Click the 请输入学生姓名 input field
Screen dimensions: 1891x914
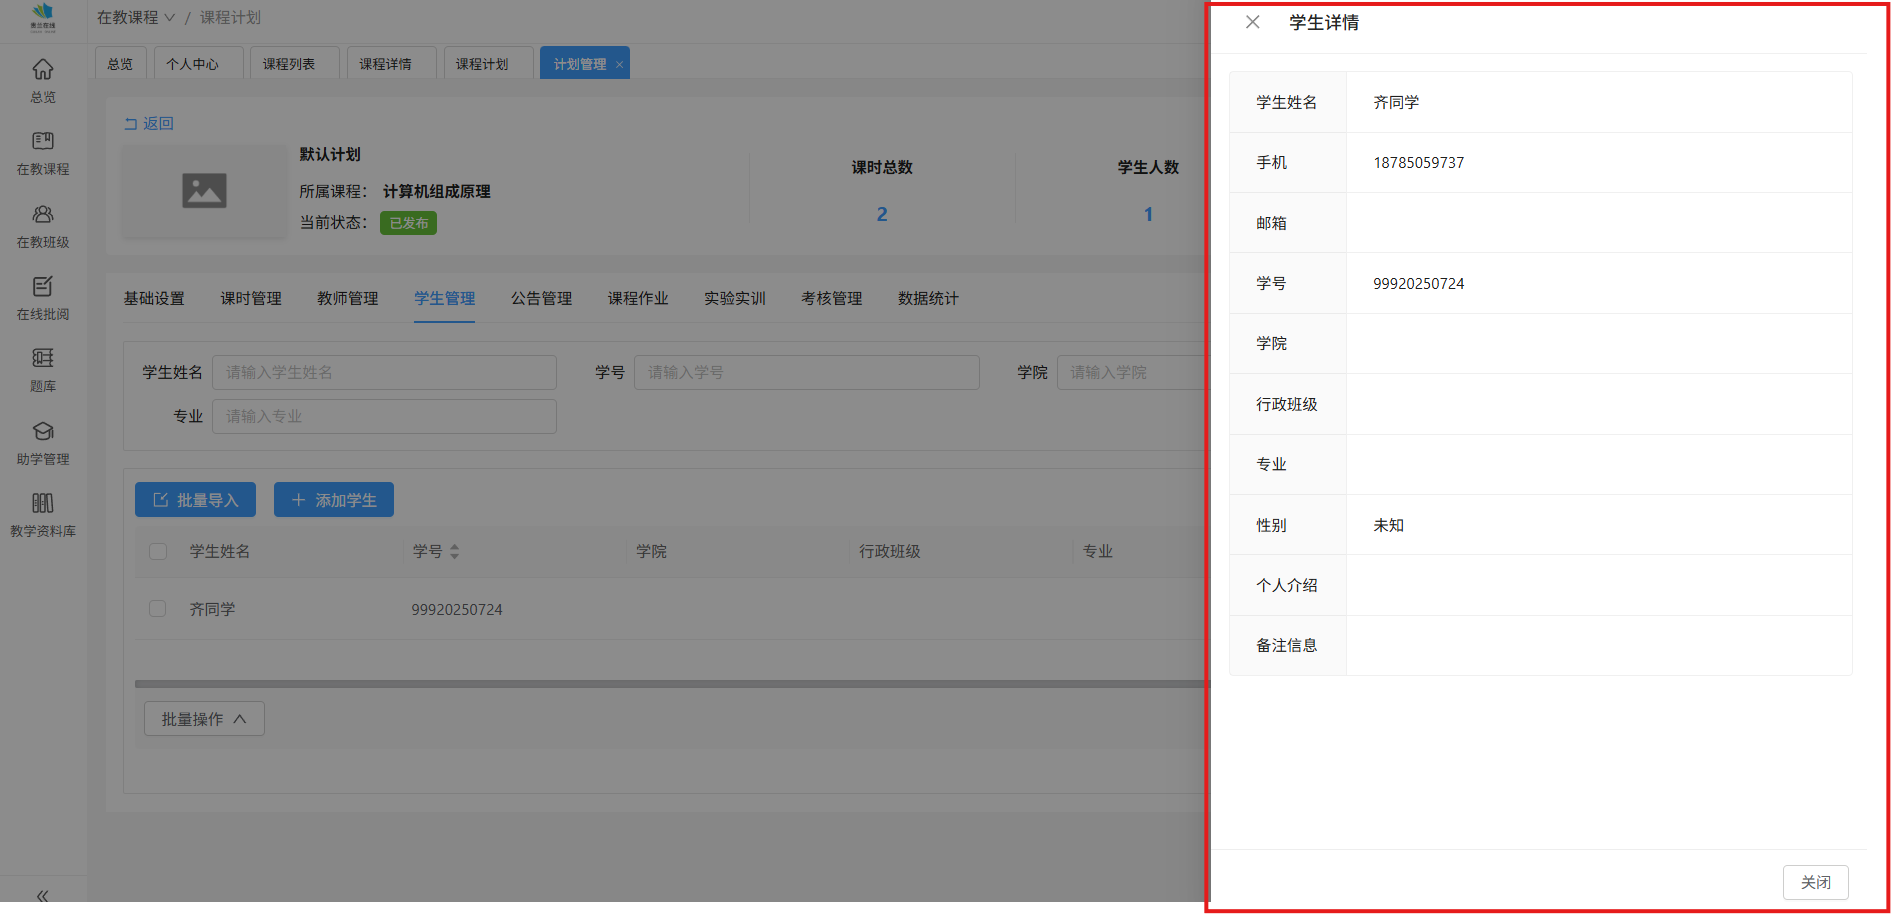click(x=384, y=373)
